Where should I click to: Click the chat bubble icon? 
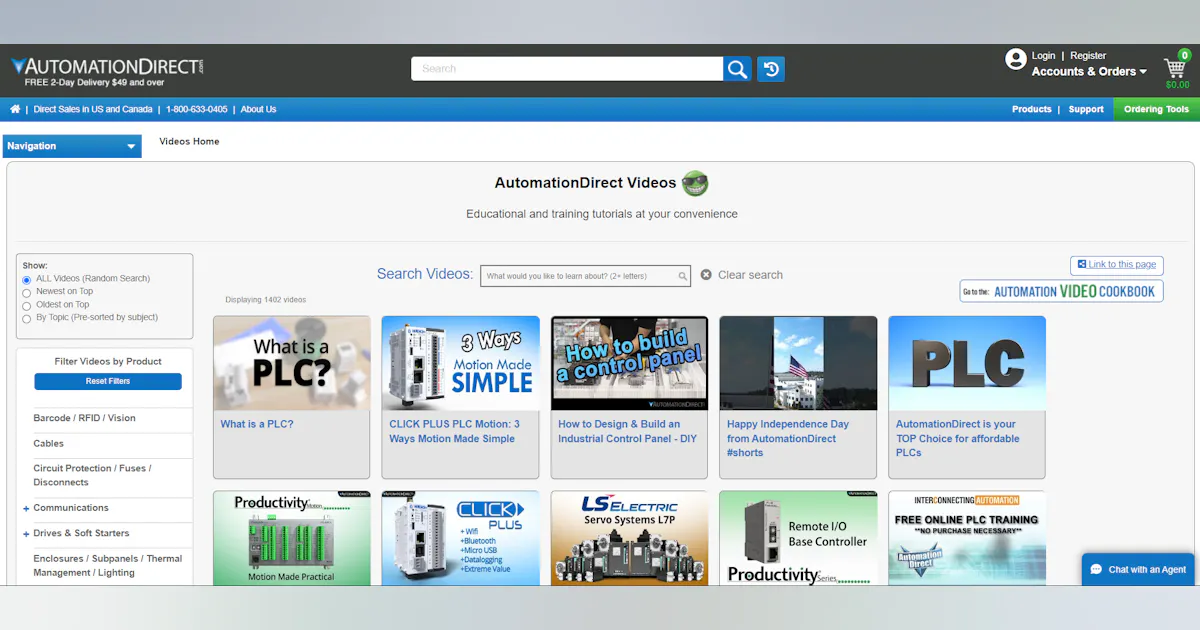[1097, 569]
